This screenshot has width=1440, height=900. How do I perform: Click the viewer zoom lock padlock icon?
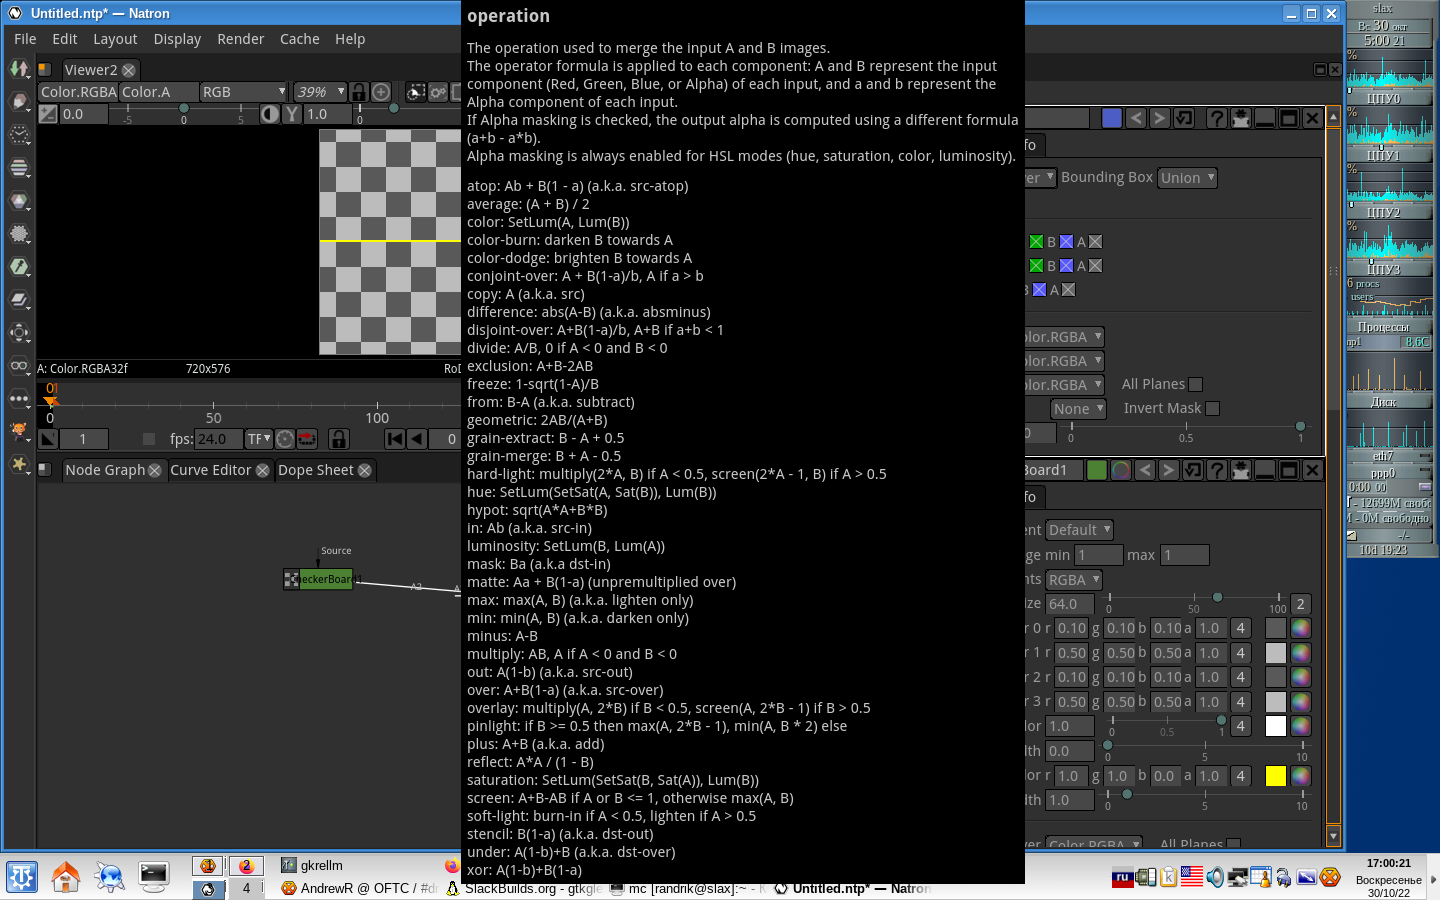point(358,92)
